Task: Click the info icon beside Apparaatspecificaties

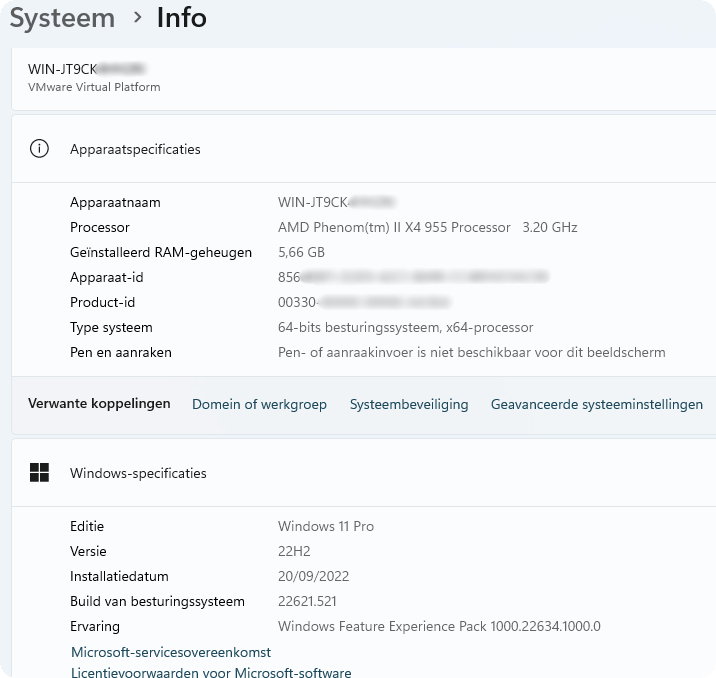Action: click(39, 149)
